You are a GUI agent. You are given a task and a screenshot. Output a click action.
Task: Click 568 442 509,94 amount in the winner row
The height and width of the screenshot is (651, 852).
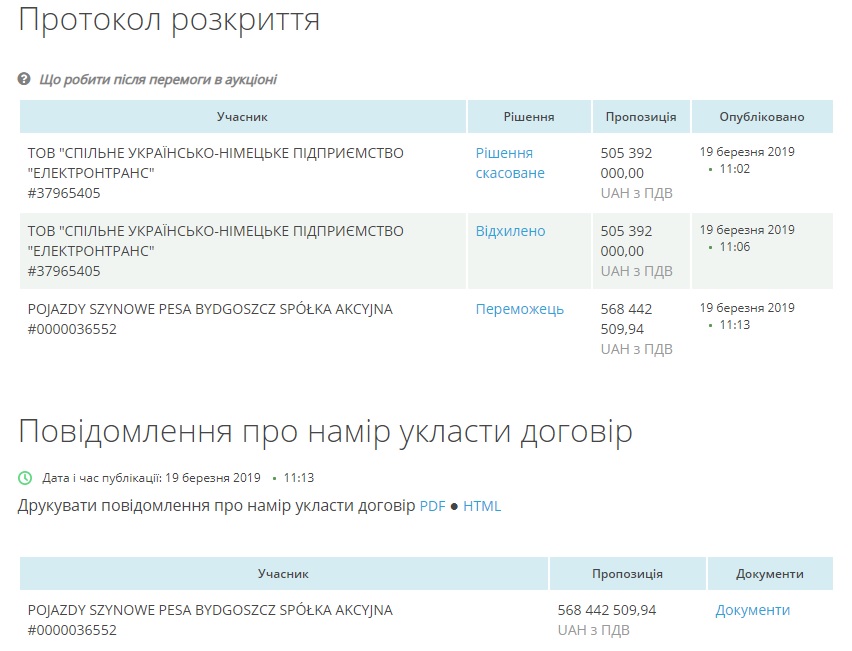coord(626,319)
